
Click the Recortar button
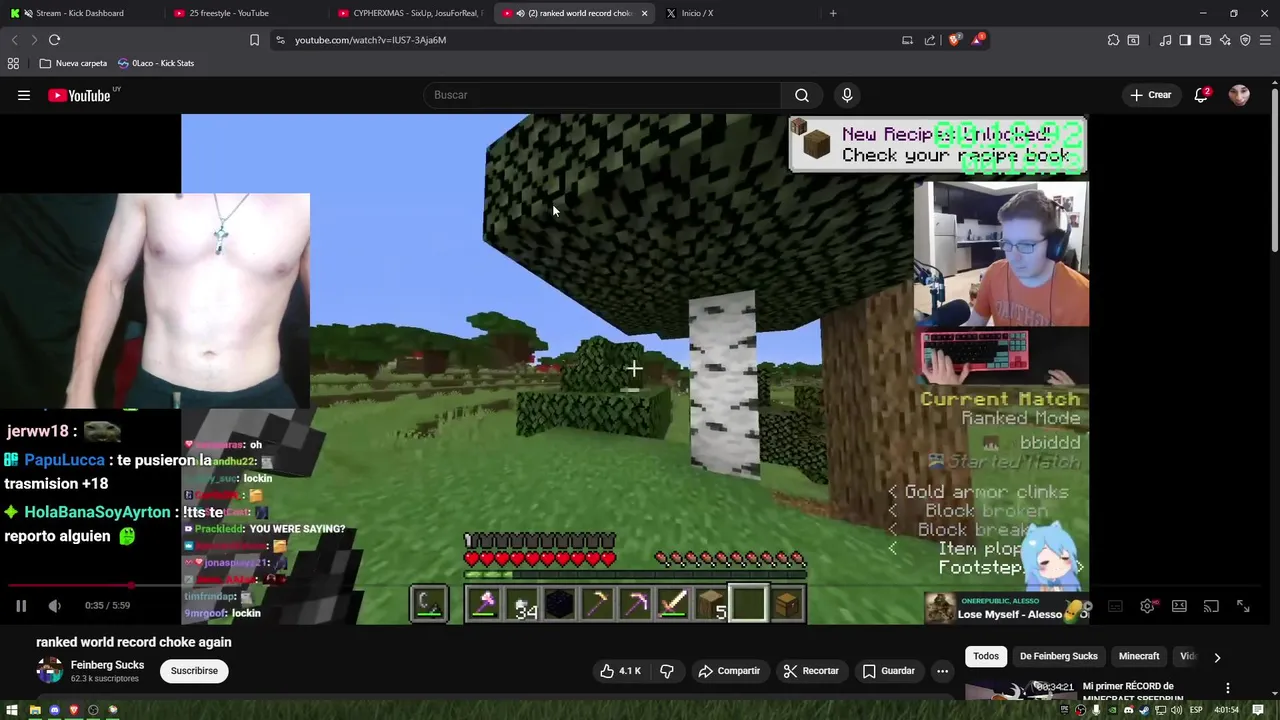(811, 671)
